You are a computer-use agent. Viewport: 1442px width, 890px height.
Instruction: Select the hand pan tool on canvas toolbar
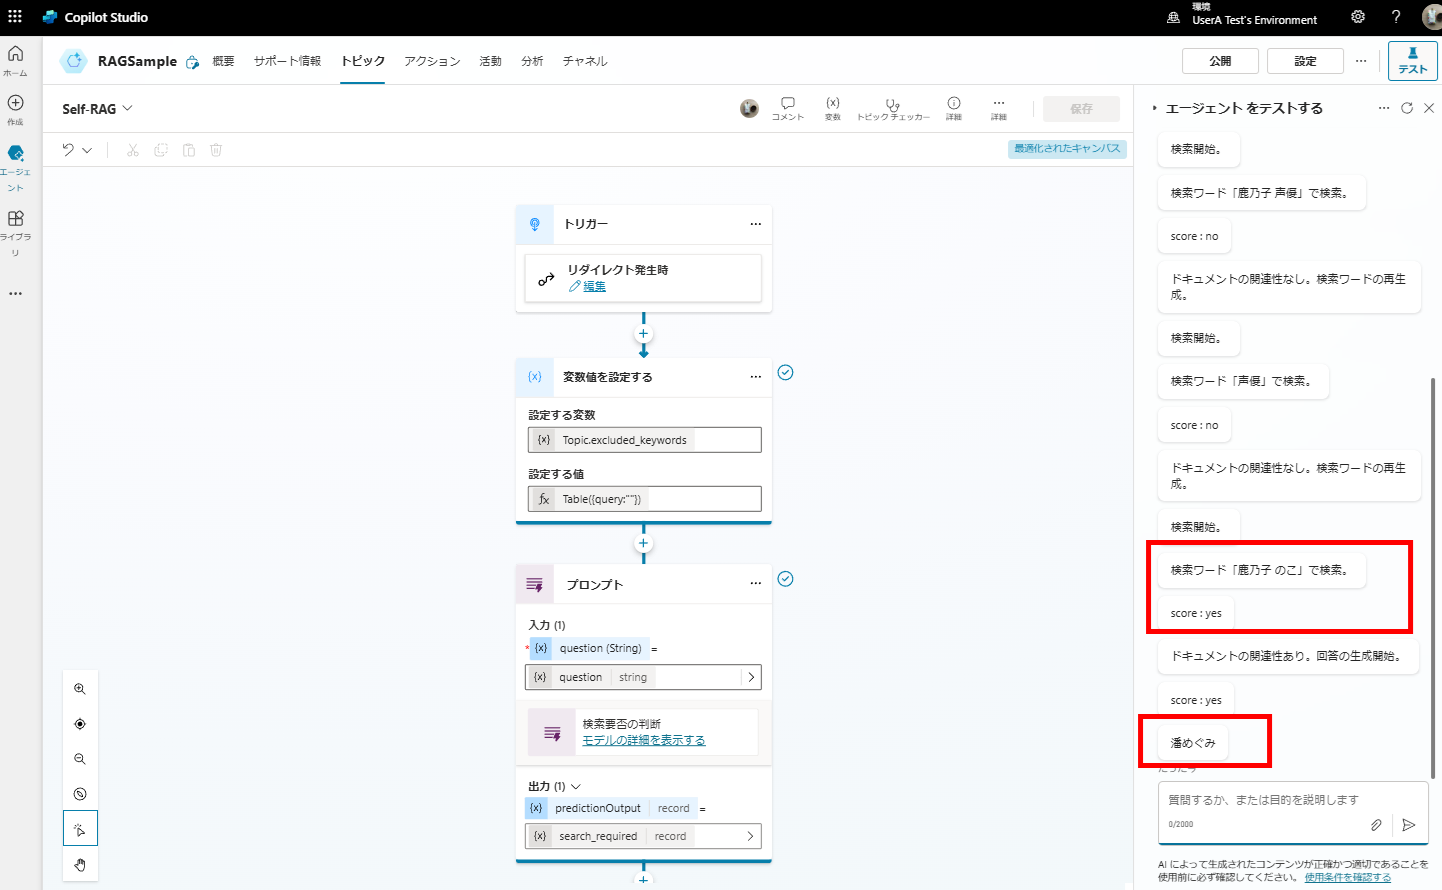coord(80,864)
